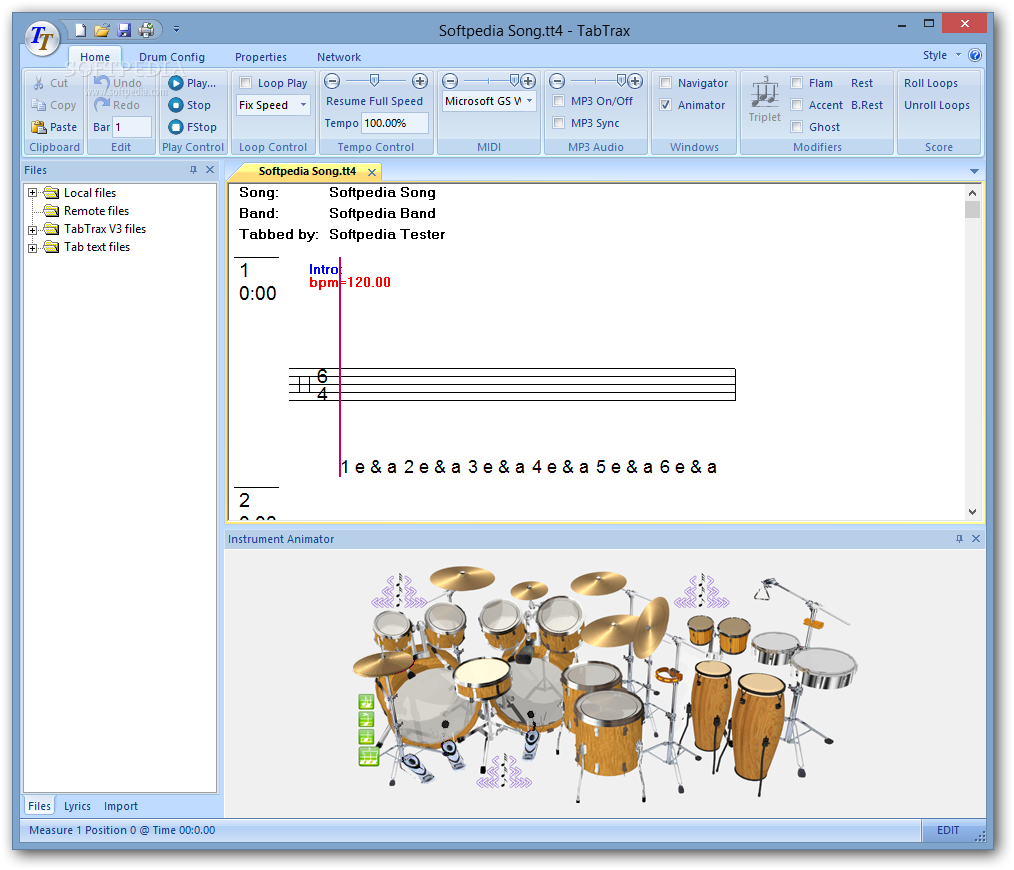Viewport: 1014px width, 870px height.
Task: Switch to the Import panel tab
Action: (120, 806)
